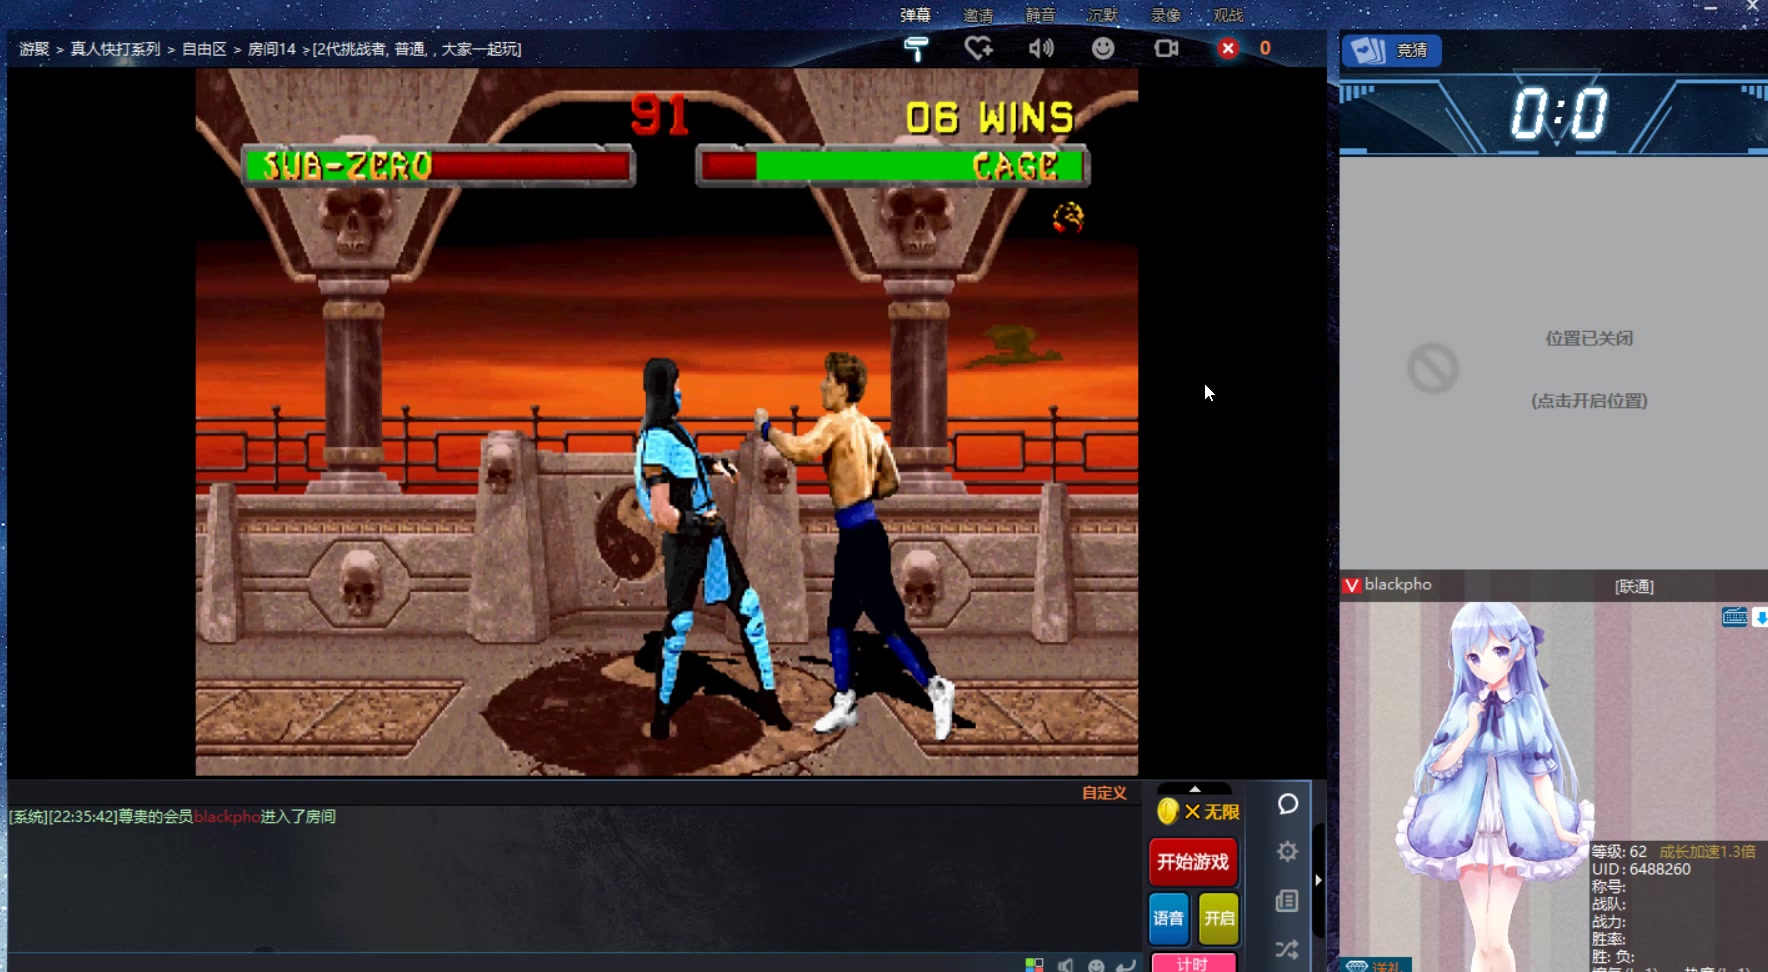Click the smiley face icon in the top bar
Screen dimensions: 1768x972
pos(1103,48)
